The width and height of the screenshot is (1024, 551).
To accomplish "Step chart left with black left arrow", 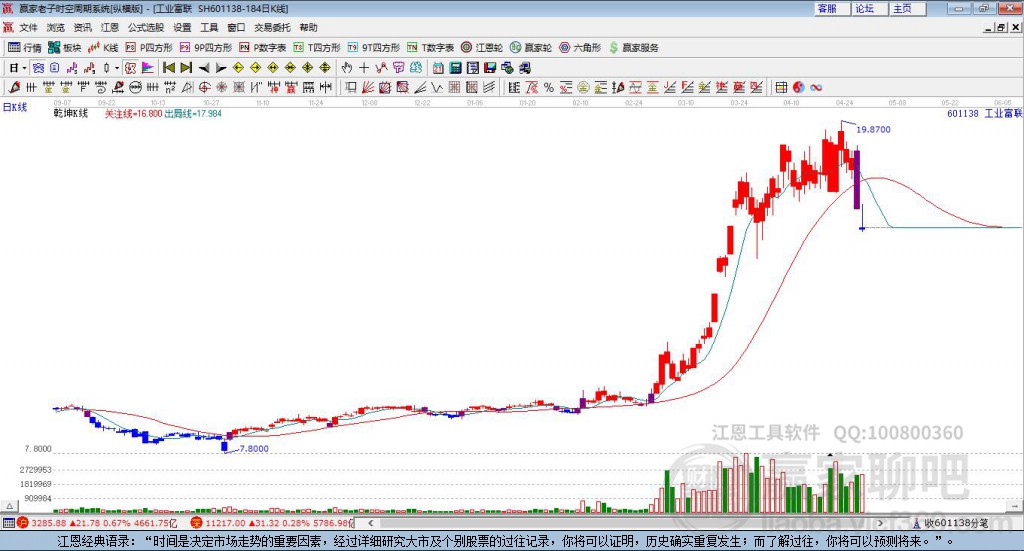I will pyautogui.click(x=204, y=68).
